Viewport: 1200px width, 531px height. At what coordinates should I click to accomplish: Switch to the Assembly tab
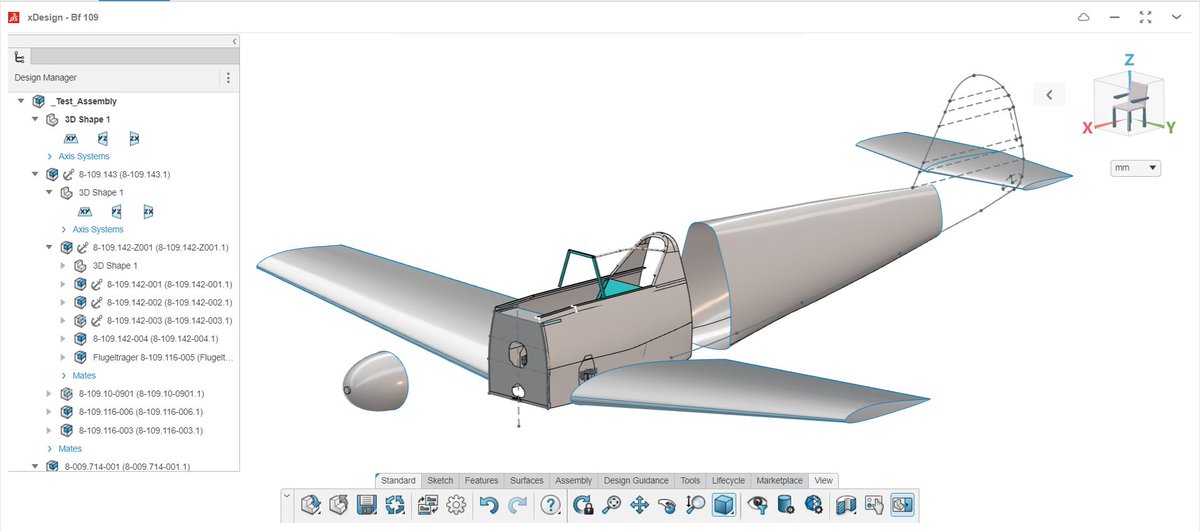pyautogui.click(x=573, y=481)
